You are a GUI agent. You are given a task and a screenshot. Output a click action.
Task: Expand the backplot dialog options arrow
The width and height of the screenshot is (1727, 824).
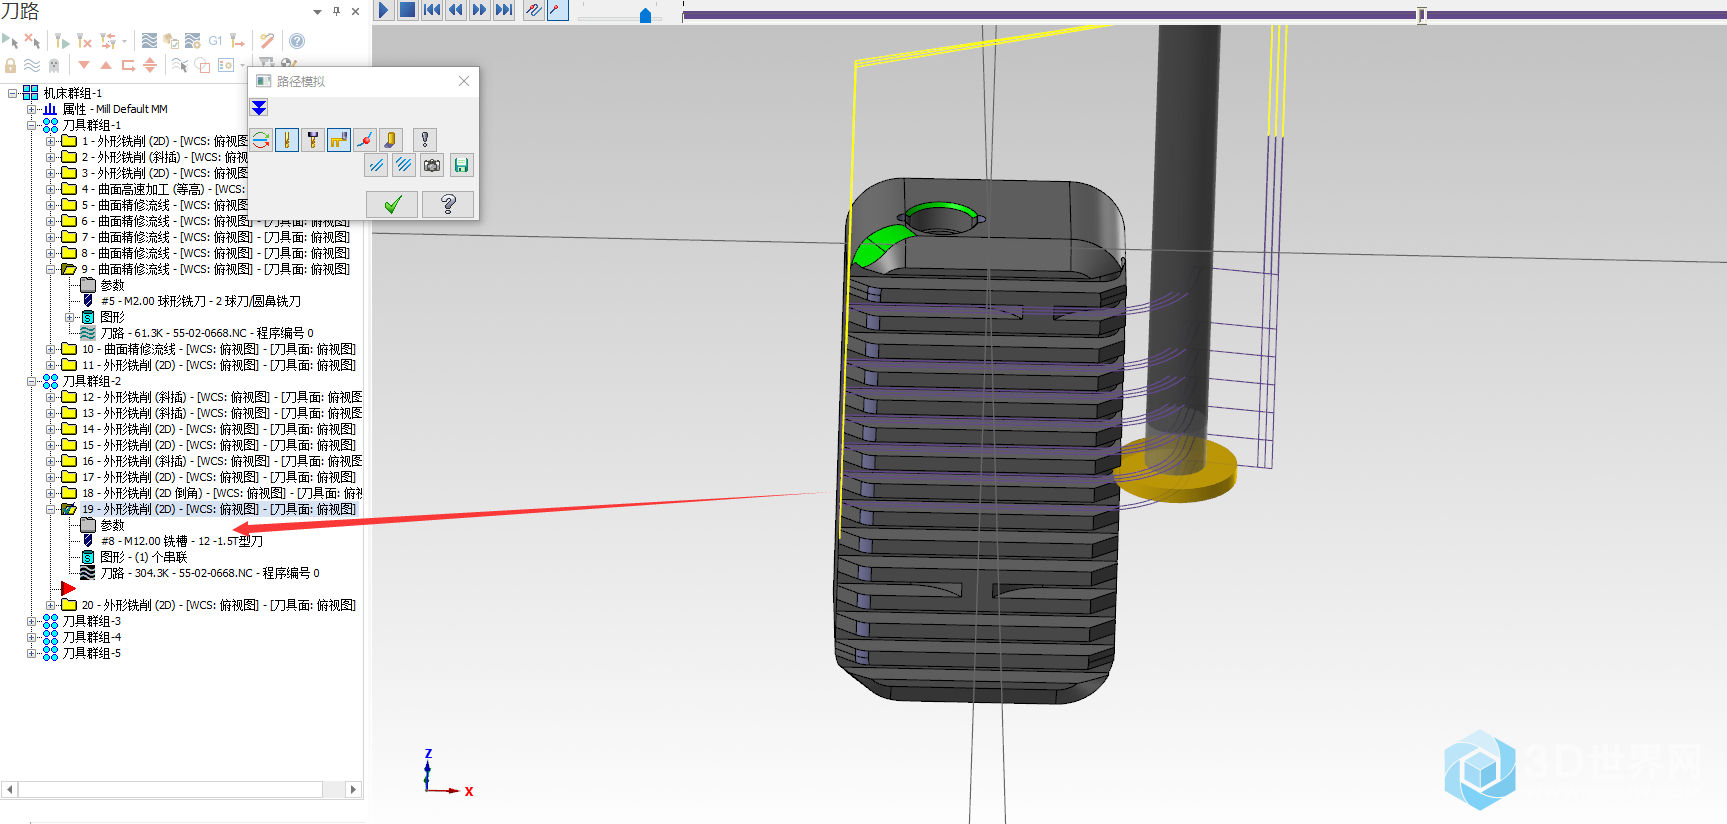click(259, 108)
